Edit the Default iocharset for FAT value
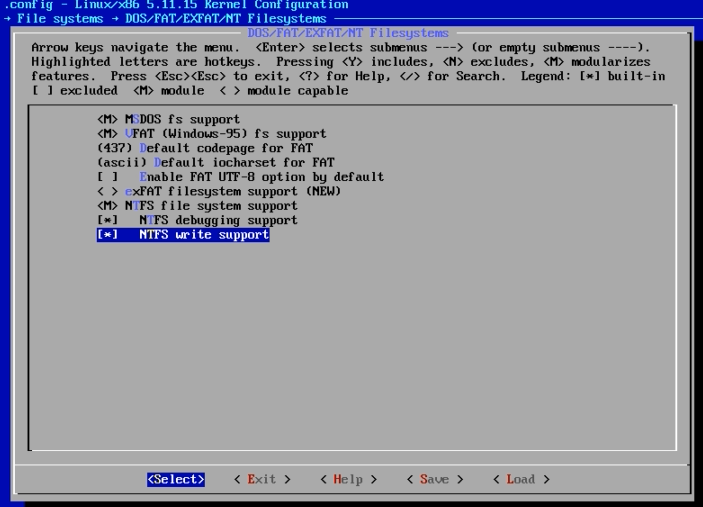Image resolution: width=703 pixels, height=507 pixels. pyautogui.click(x=216, y=163)
